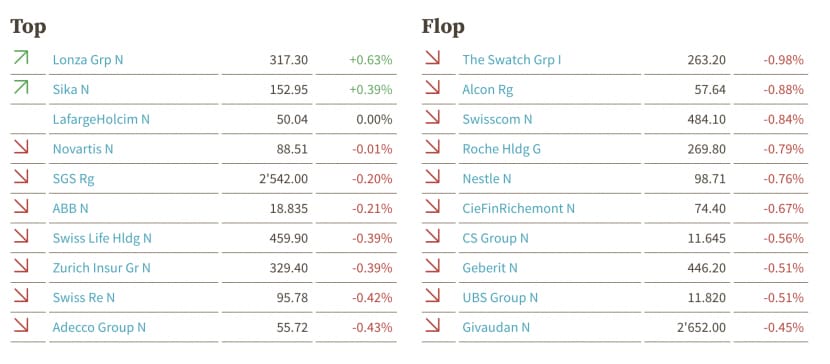
Task: Click the green up arrow beside Lonza Grp N
Action: (x=21, y=57)
